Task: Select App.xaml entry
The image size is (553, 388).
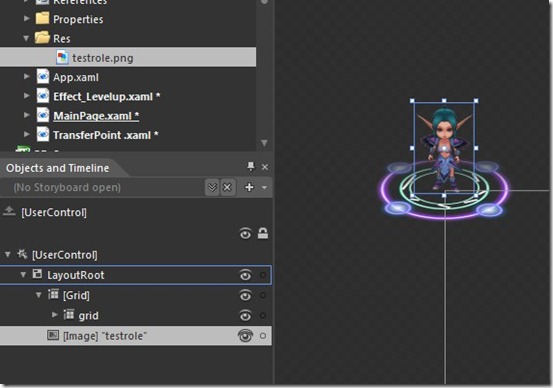Action: pos(76,77)
